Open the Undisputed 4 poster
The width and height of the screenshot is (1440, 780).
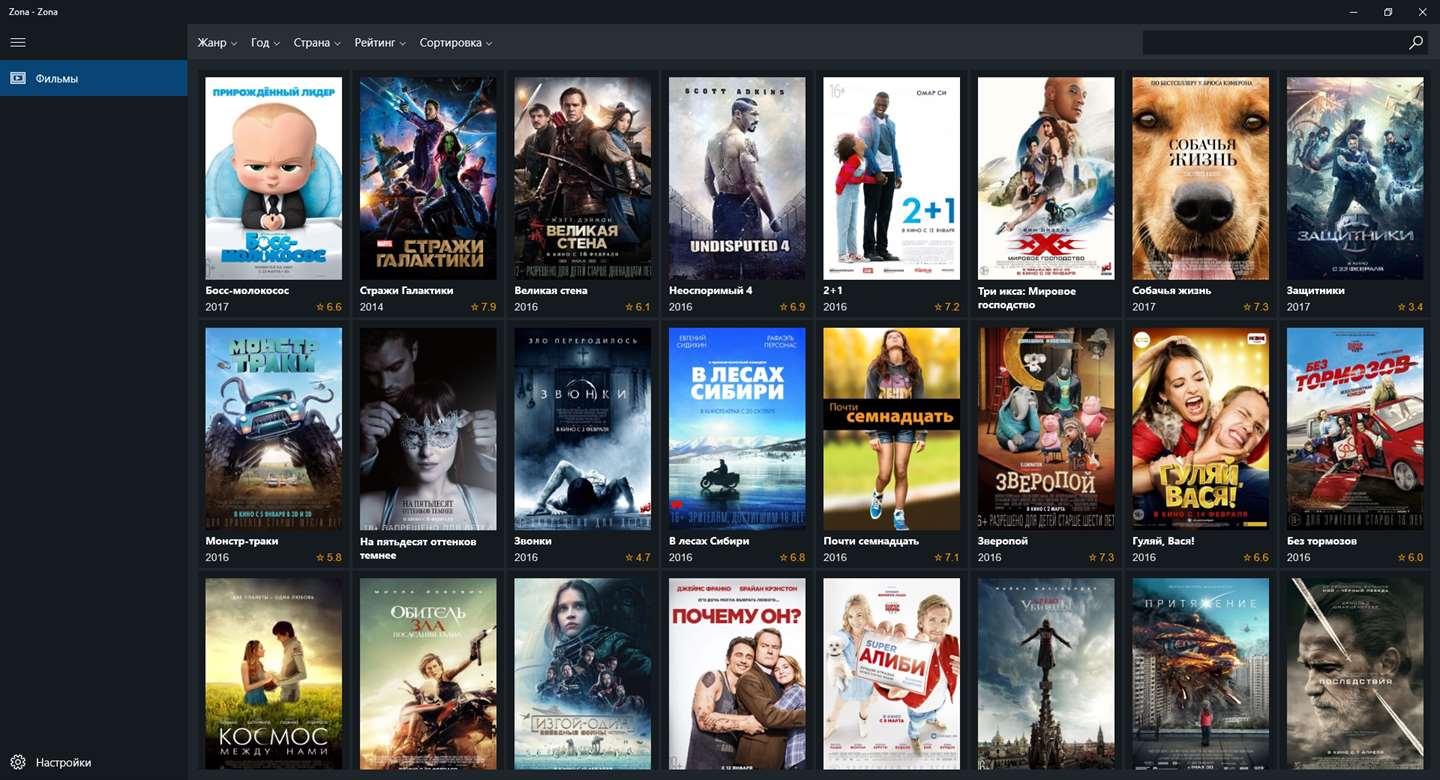(x=737, y=179)
